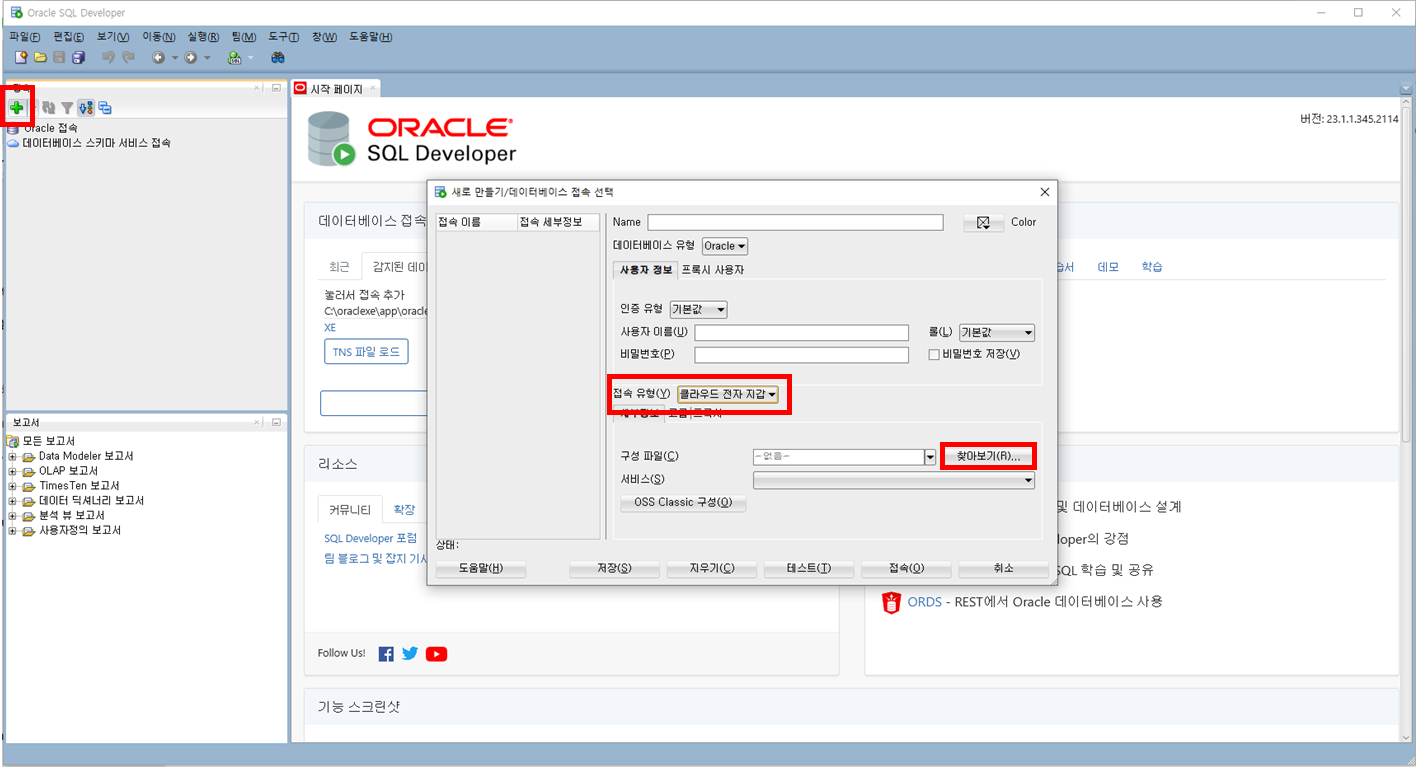Open the 구성 파일 dropdown arrow

tap(930, 457)
